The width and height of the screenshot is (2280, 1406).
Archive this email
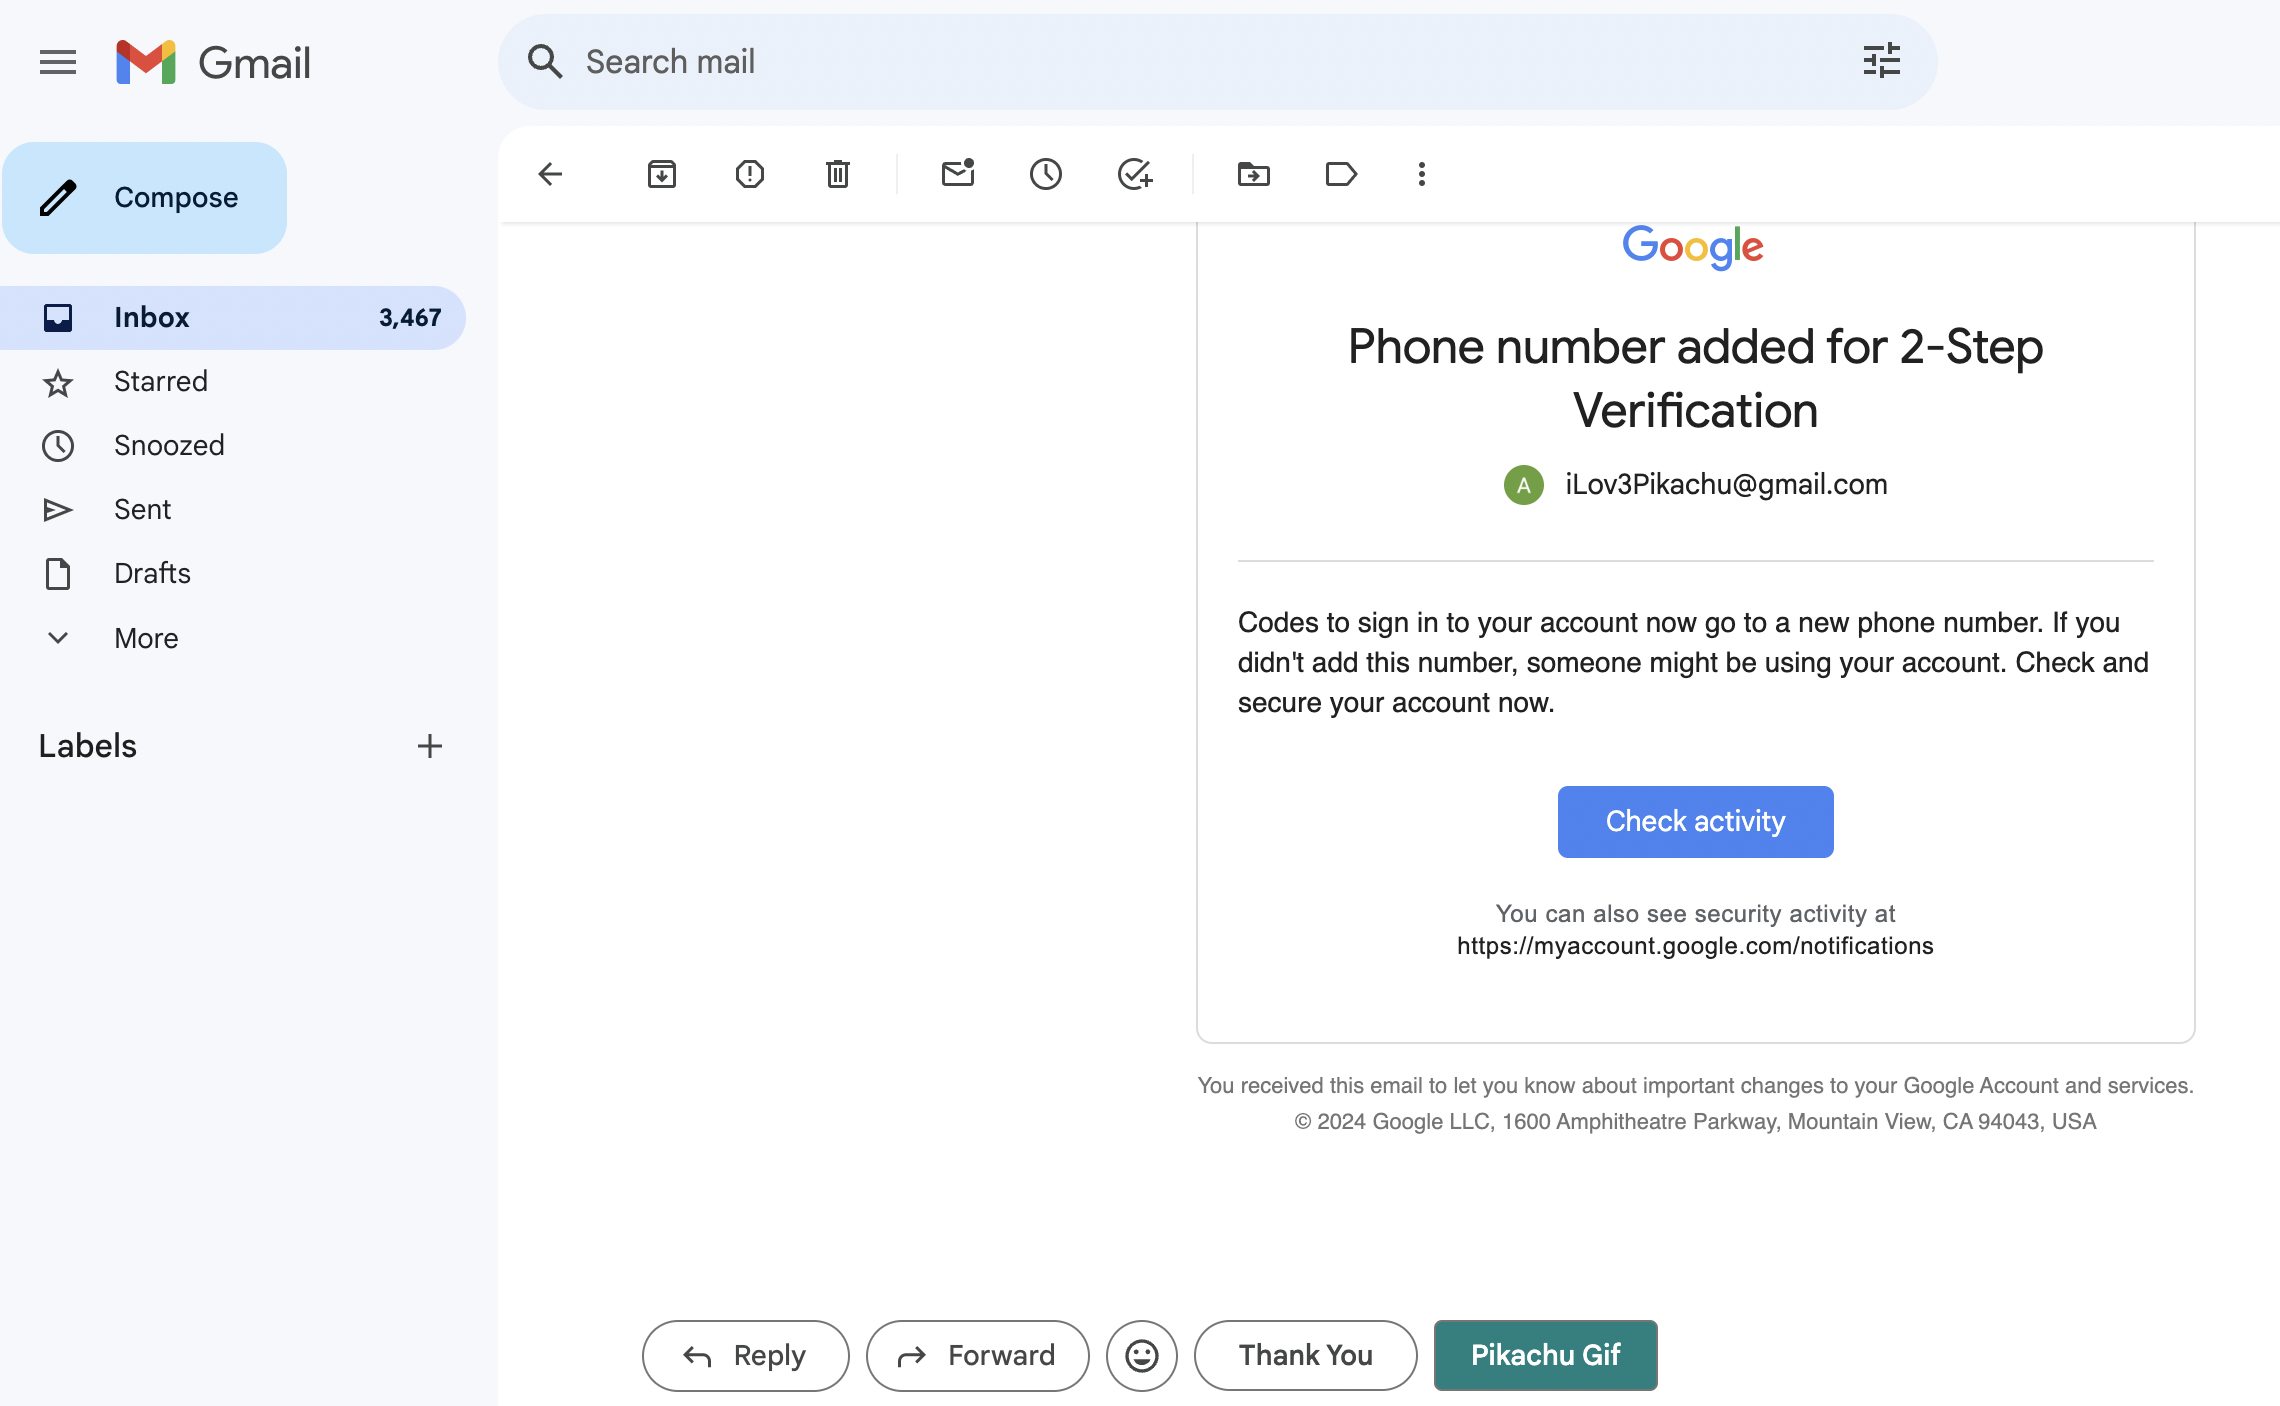pos(661,174)
